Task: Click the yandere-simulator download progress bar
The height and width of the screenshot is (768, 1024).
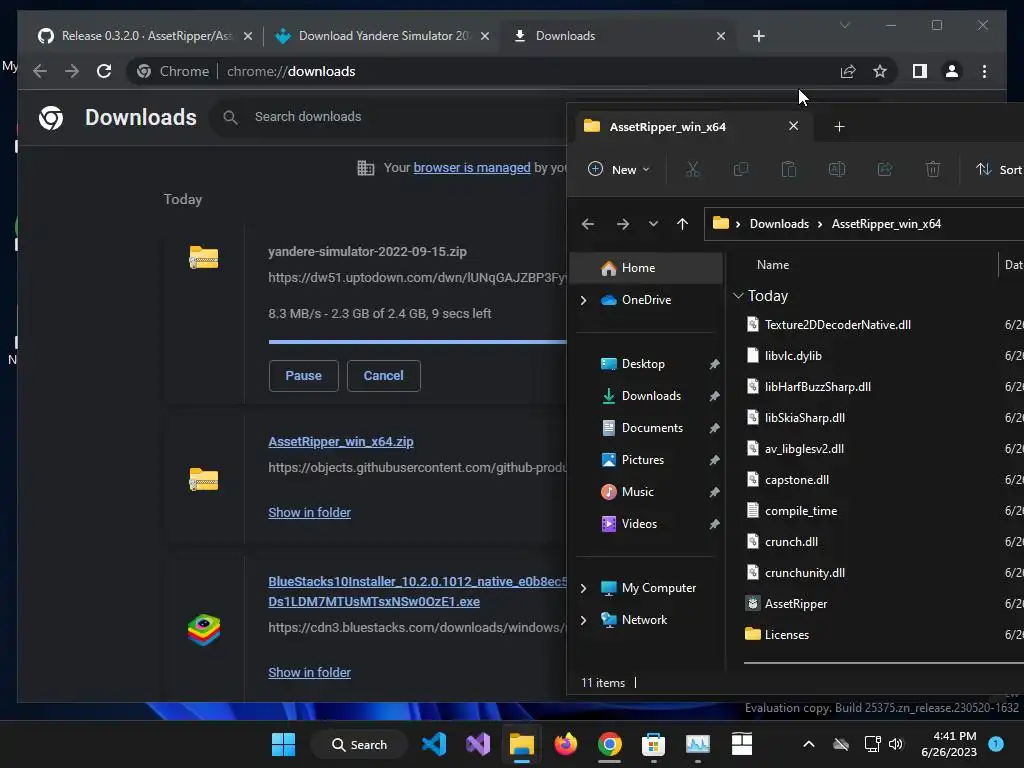Action: [x=417, y=342]
